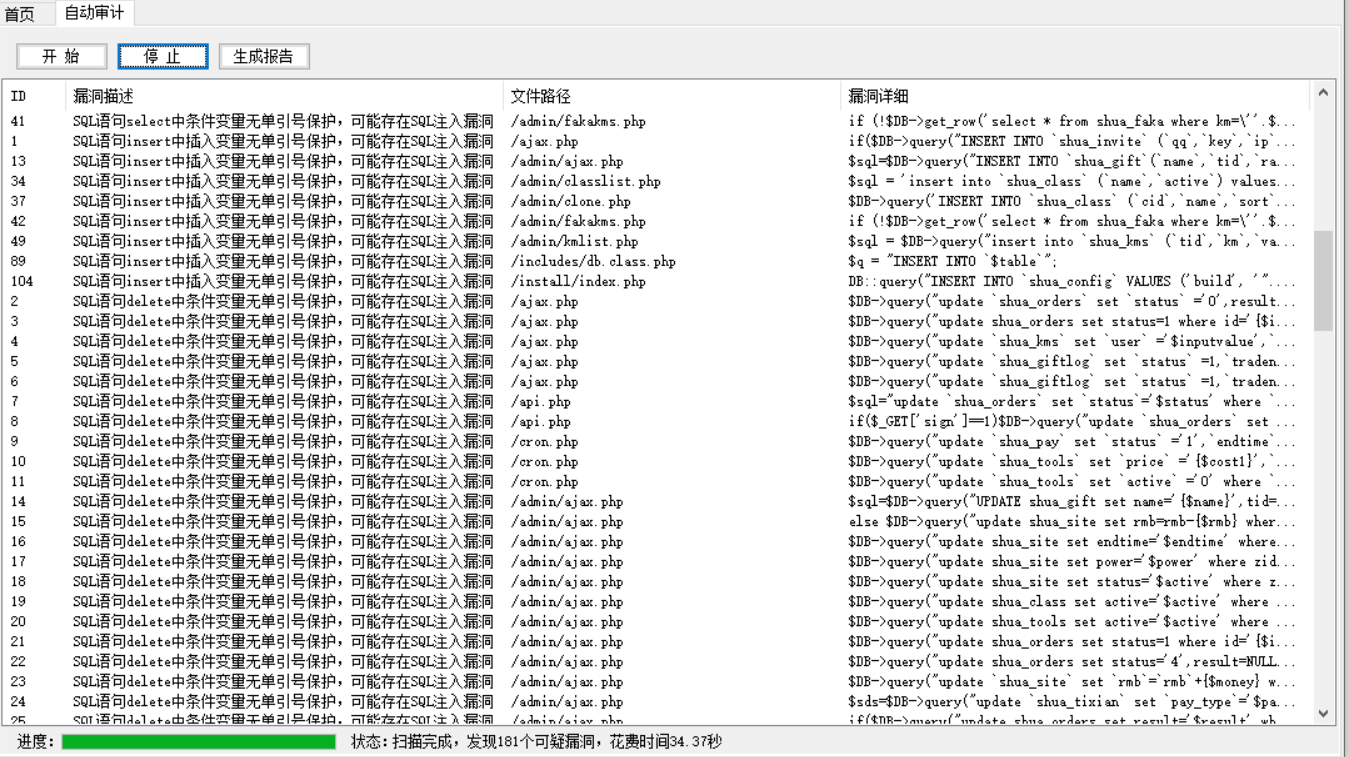Click the select-statement description in row 41
1349x757 pixels.
[x=283, y=121]
